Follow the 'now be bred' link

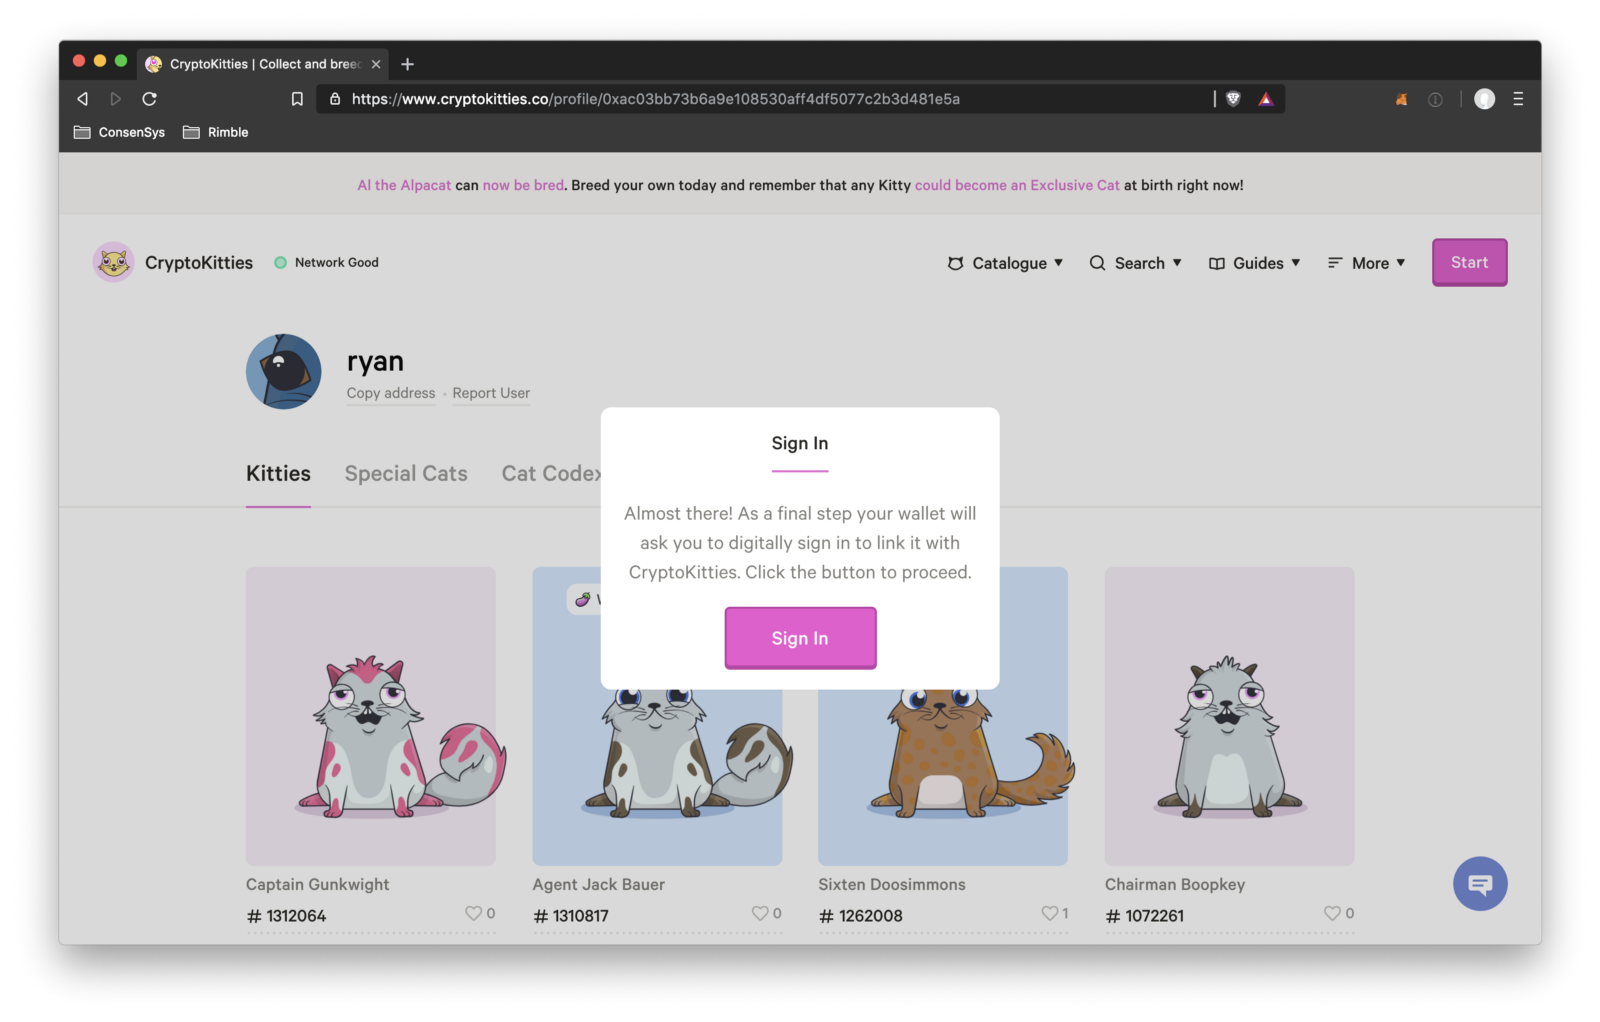[523, 185]
